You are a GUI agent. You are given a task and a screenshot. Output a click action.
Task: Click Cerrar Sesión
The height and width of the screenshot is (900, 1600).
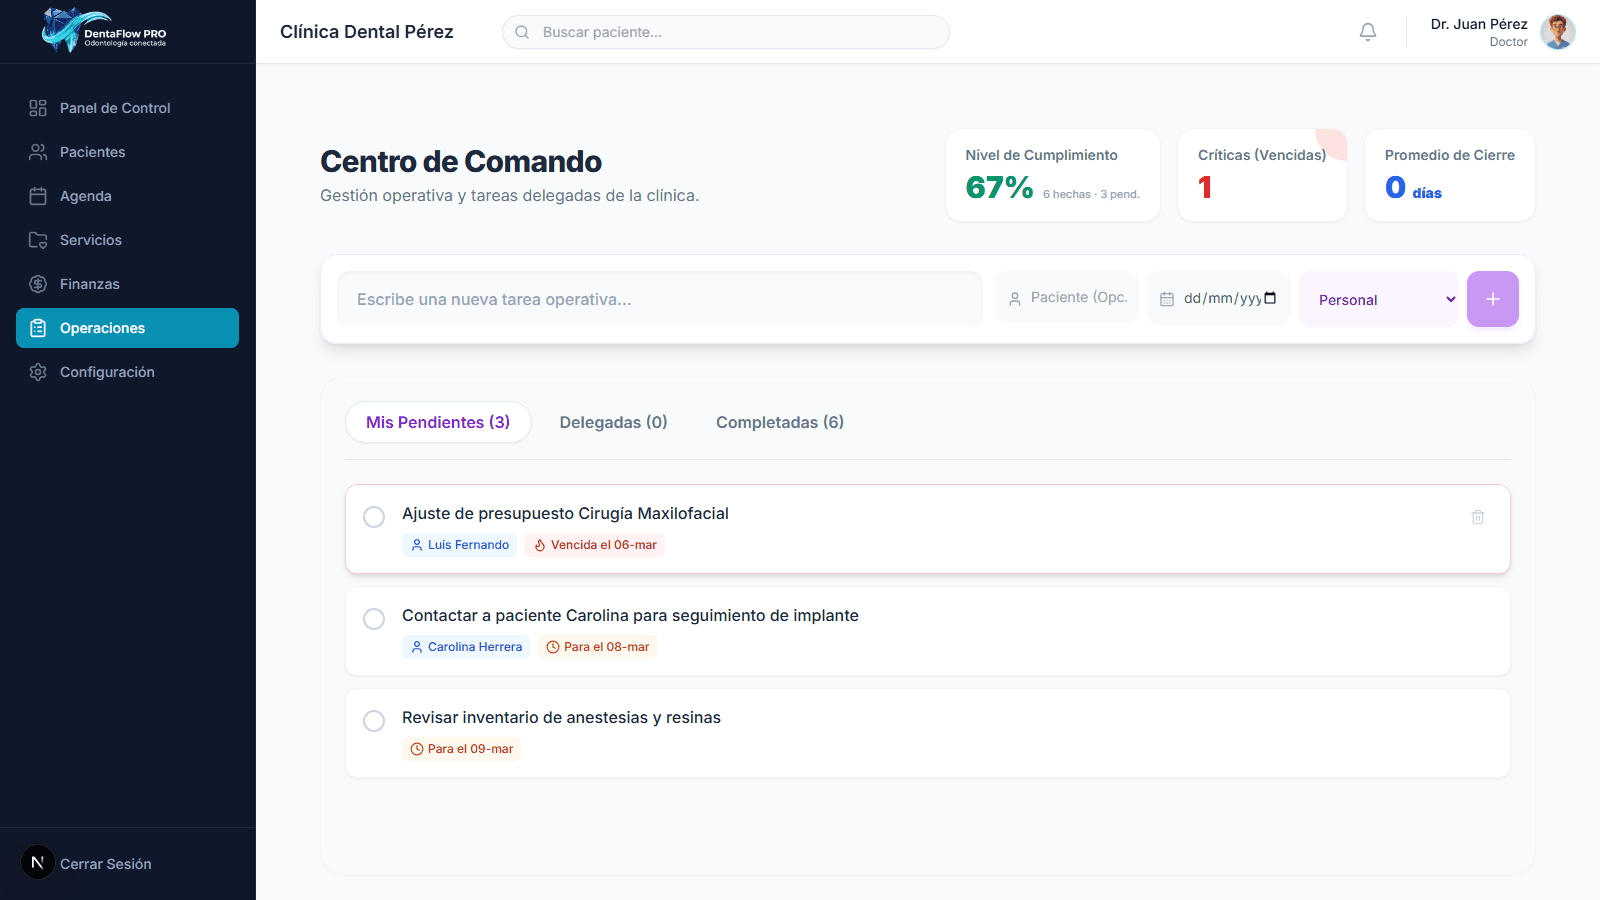coord(105,863)
